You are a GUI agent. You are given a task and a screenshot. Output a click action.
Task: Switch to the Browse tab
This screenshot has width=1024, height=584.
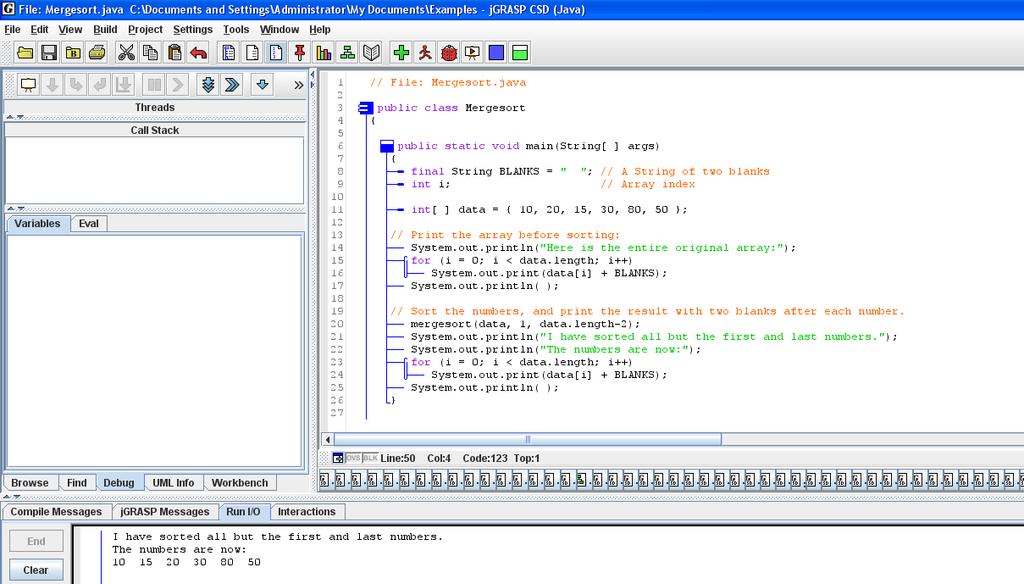point(30,483)
